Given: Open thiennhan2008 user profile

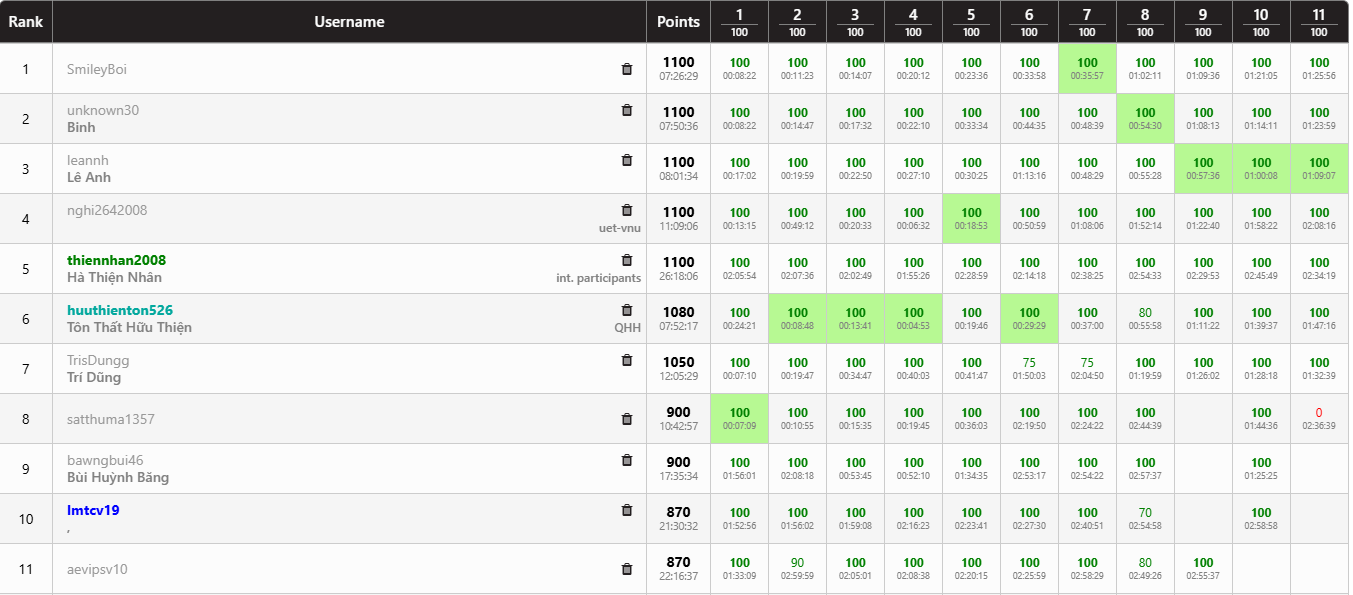Looking at the screenshot, I should click(x=116, y=261).
